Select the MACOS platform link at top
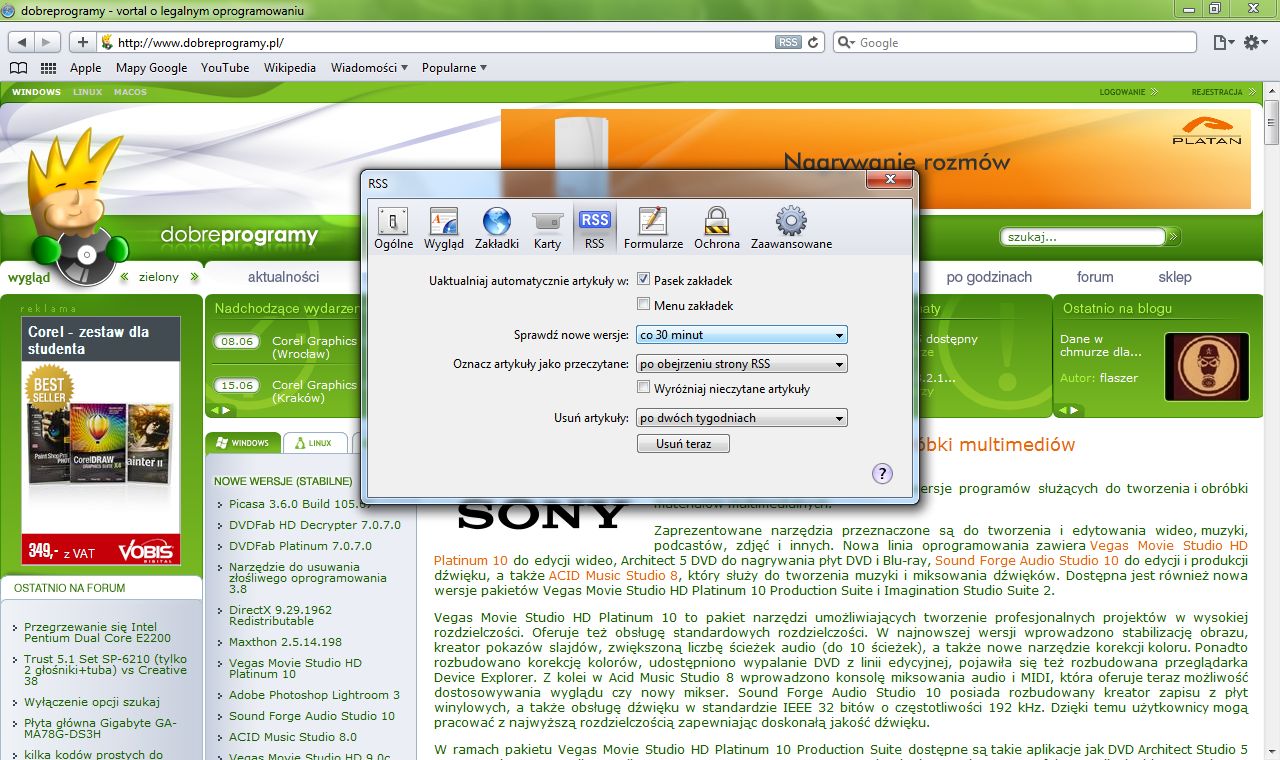The height and width of the screenshot is (760, 1280). coord(130,92)
